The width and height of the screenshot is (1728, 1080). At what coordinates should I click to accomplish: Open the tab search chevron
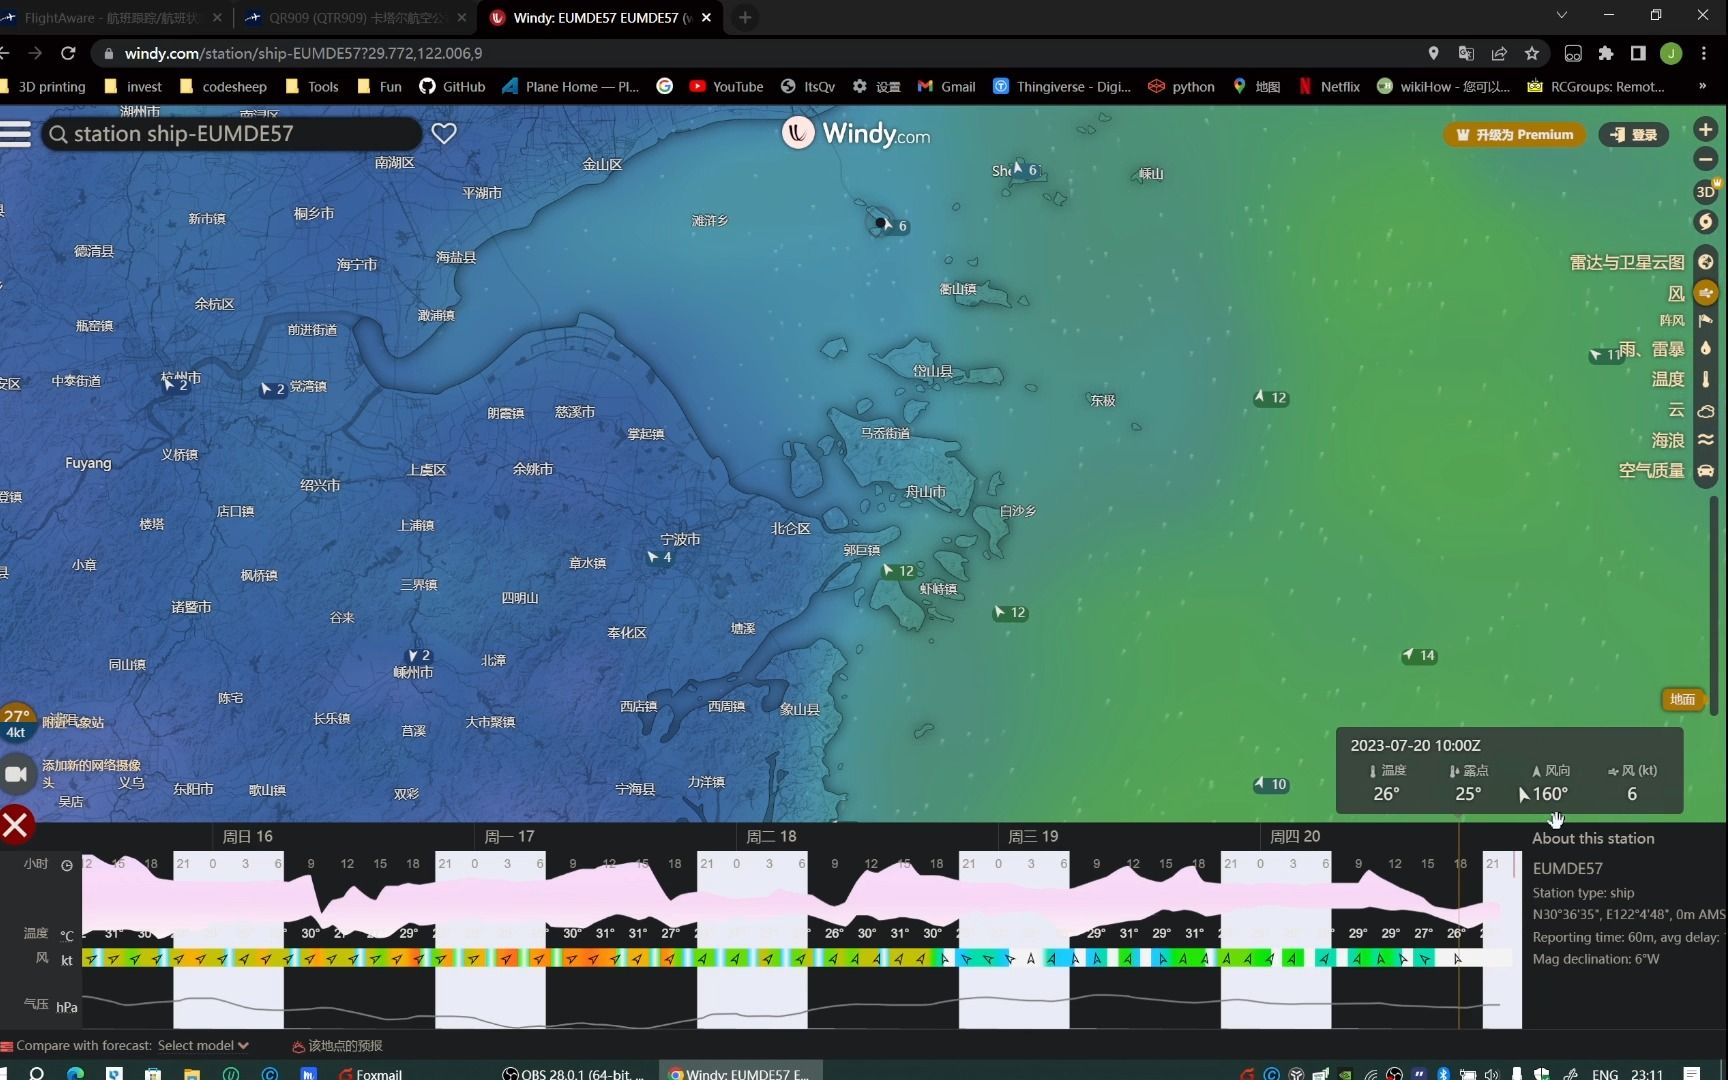1561,15
